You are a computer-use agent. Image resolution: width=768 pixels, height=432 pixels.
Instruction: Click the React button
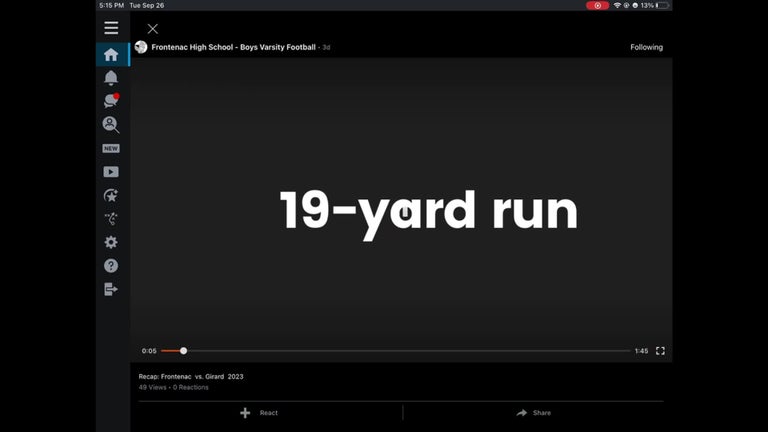pos(259,413)
